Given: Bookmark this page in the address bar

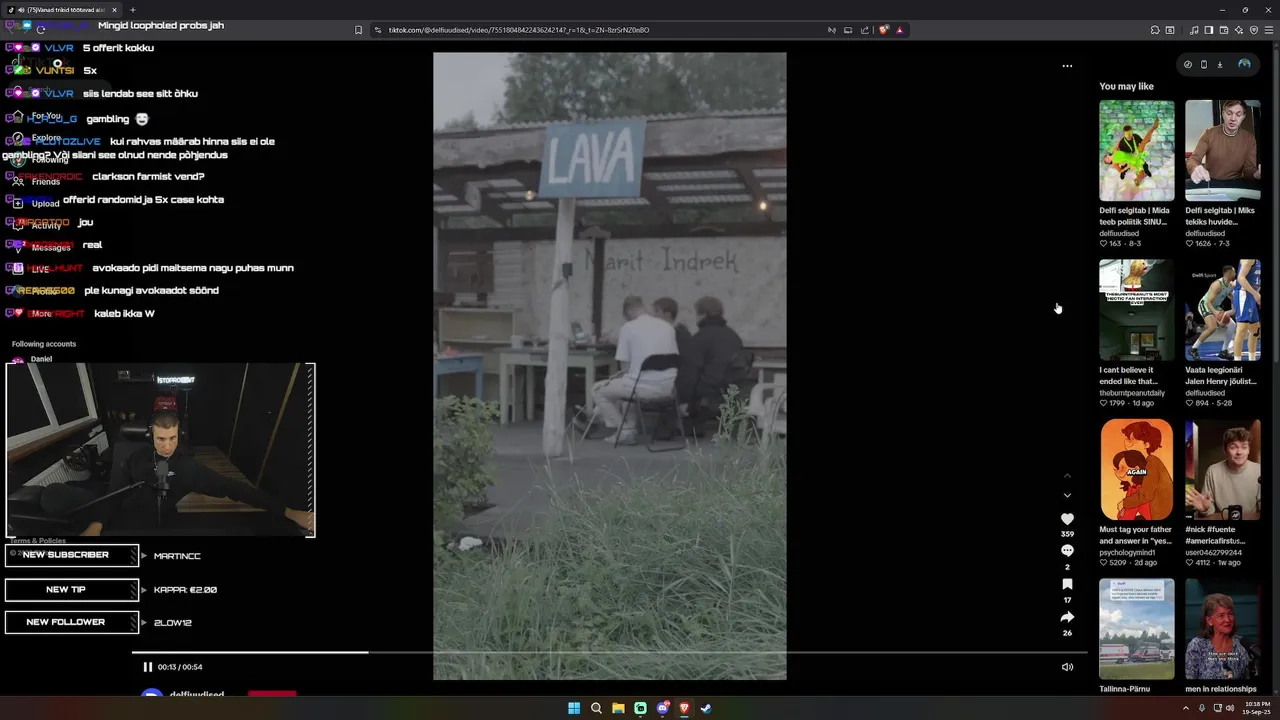Looking at the screenshot, I should coord(358,30).
